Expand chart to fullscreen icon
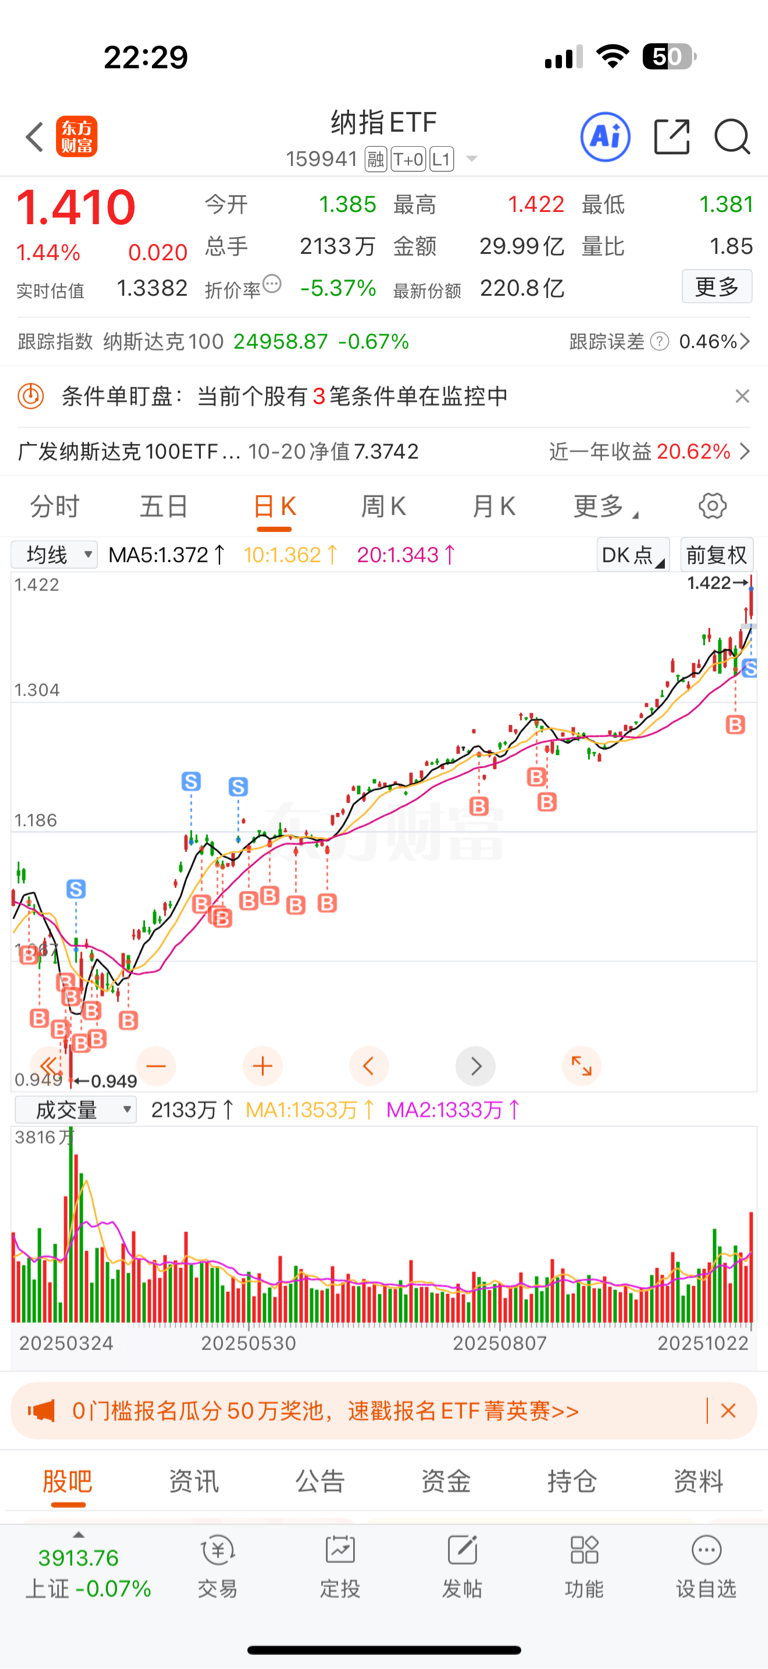This screenshot has height=1669, width=768. 581,1066
